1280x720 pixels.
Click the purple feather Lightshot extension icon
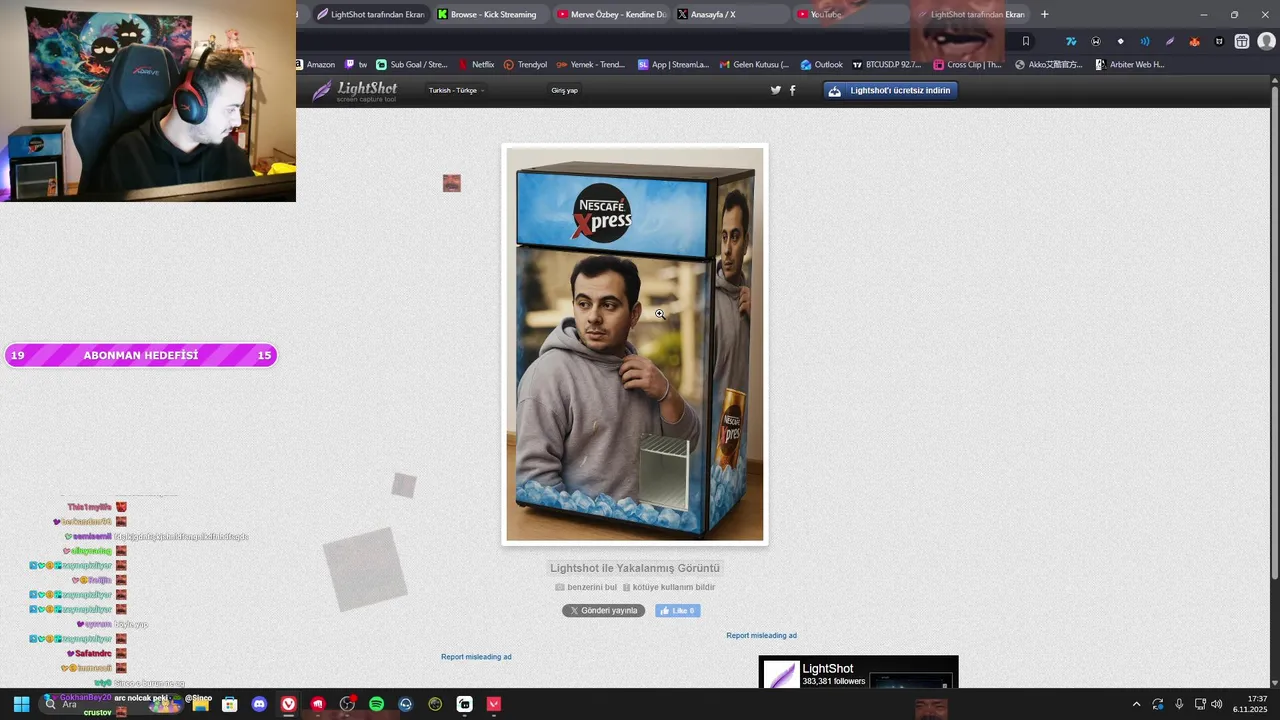(1170, 41)
